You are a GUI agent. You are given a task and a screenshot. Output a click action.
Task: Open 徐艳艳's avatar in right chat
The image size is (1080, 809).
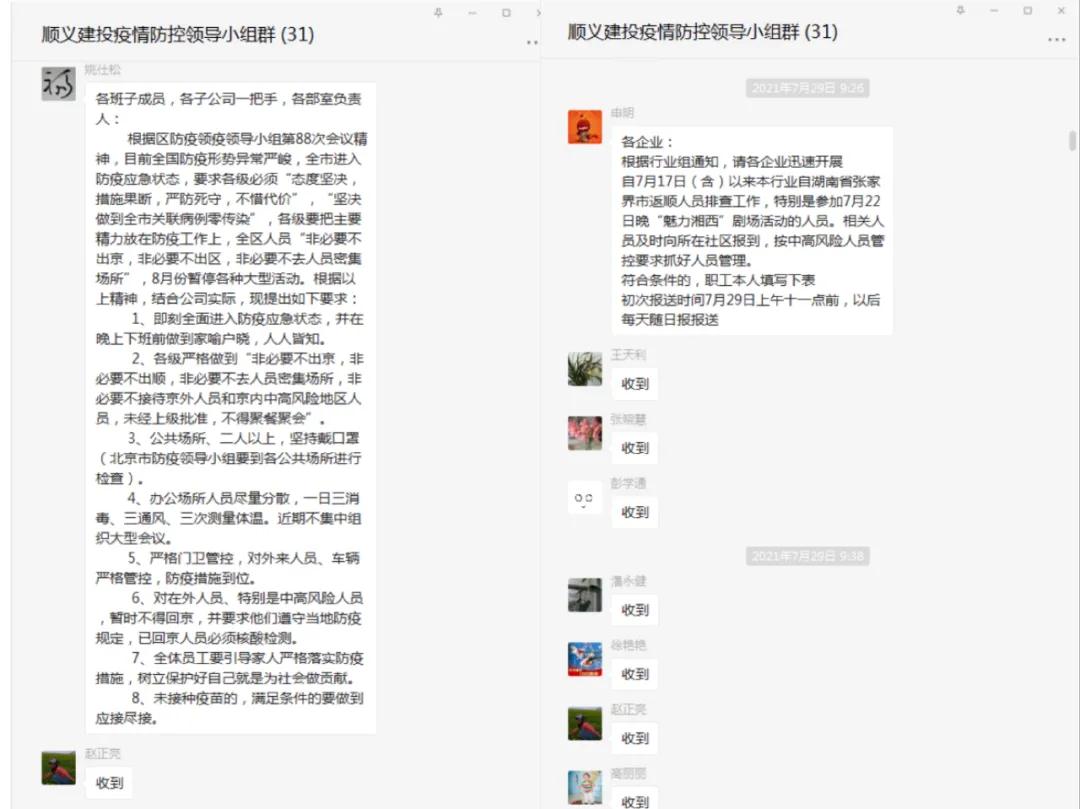pyautogui.click(x=585, y=659)
